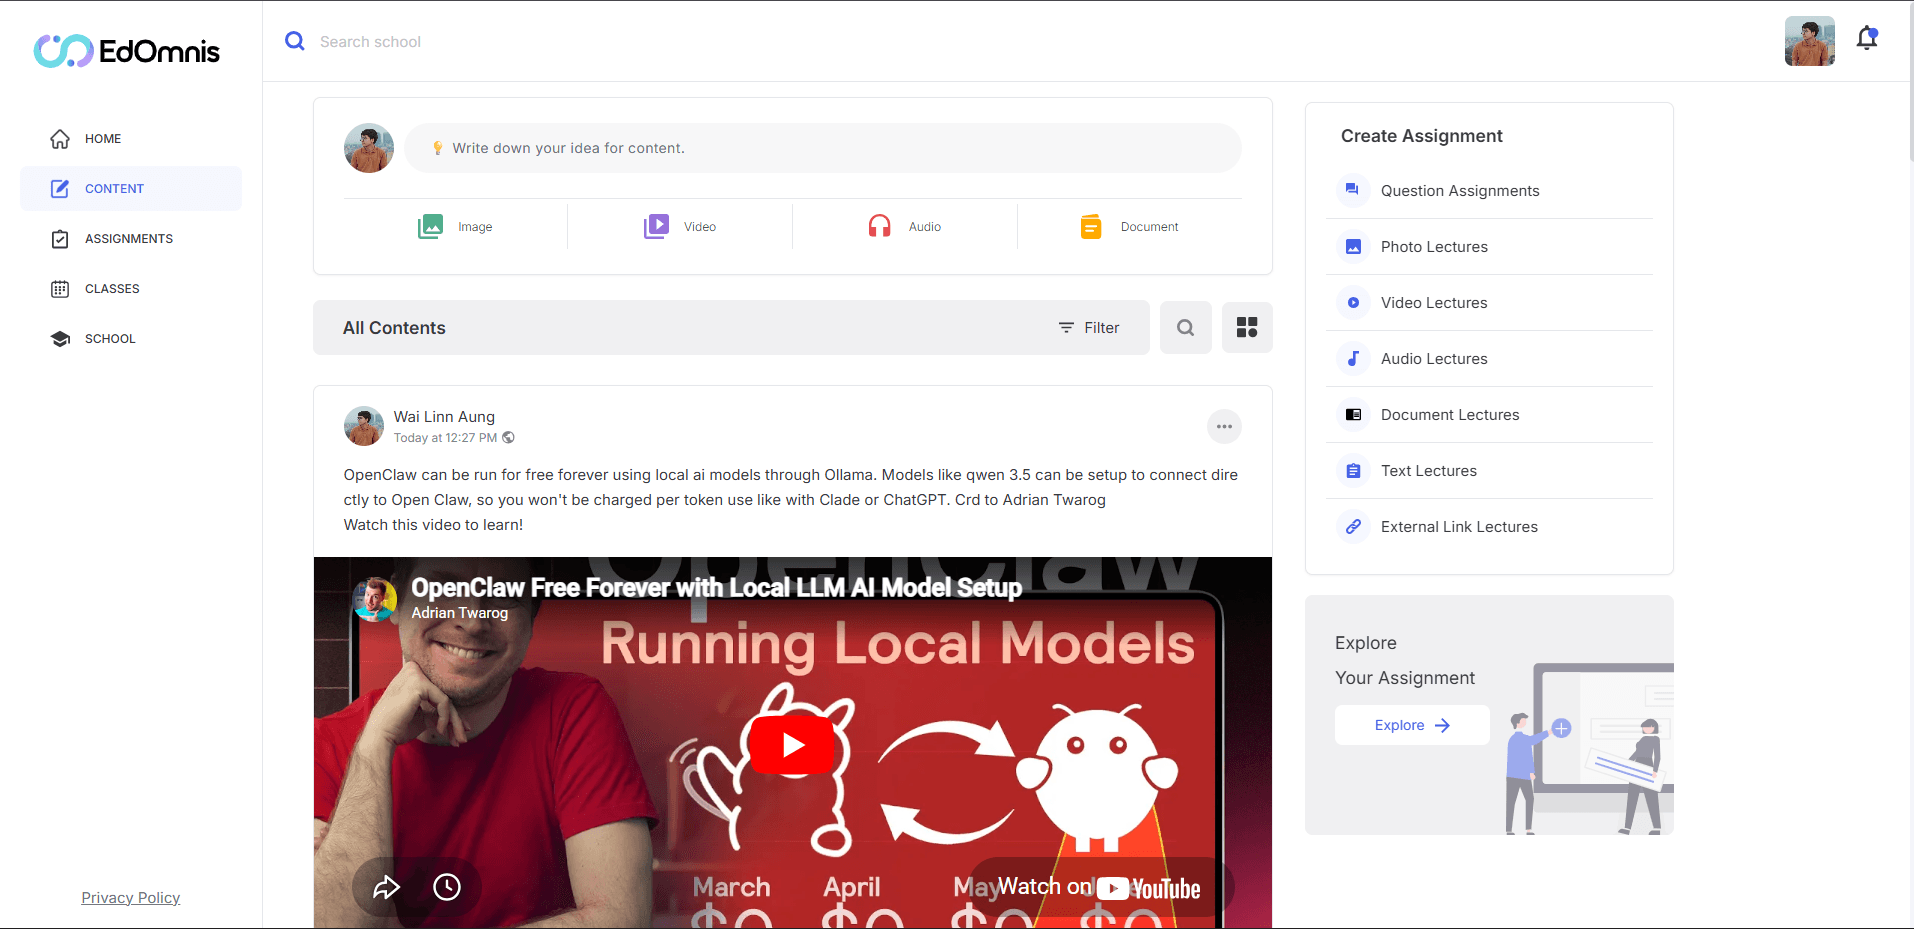Click the post timestamp Today at 12:27 PM
The height and width of the screenshot is (929, 1914).
coord(445,438)
